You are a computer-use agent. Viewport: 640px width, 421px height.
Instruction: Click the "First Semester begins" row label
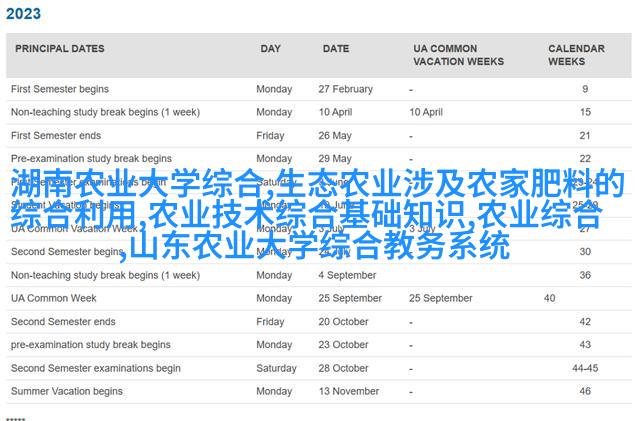pyautogui.click(x=60, y=89)
